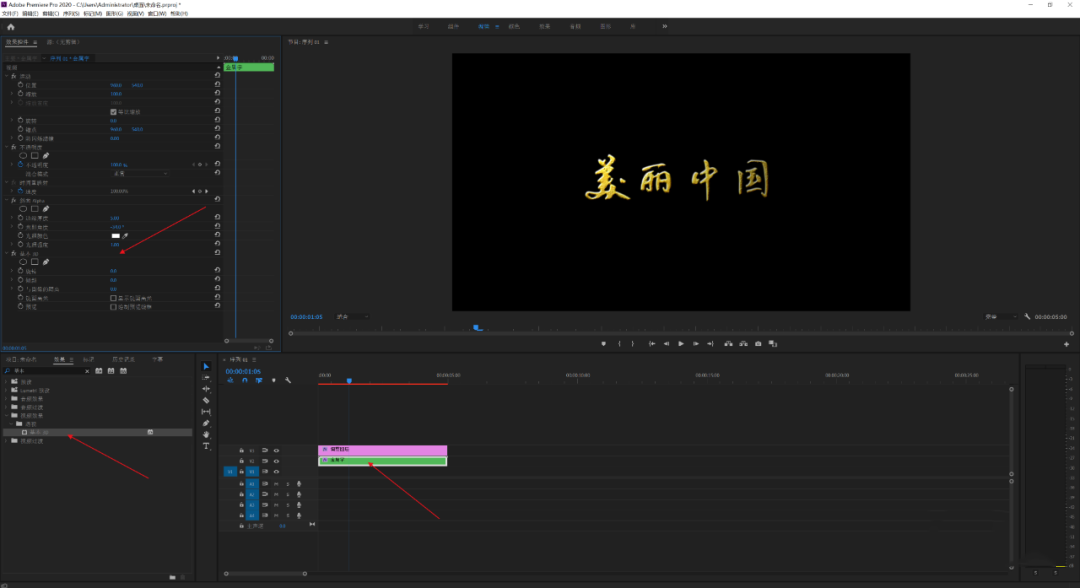Lock the V1 video track

(241, 471)
